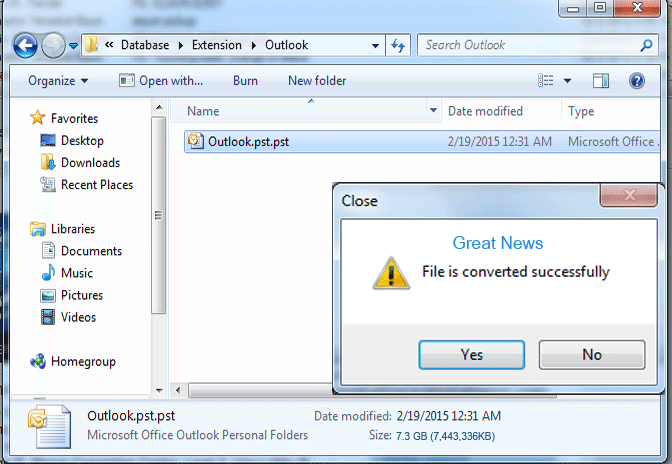The image size is (672, 464).
Task: Click New folder in the toolbar
Action: [x=317, y=81]
